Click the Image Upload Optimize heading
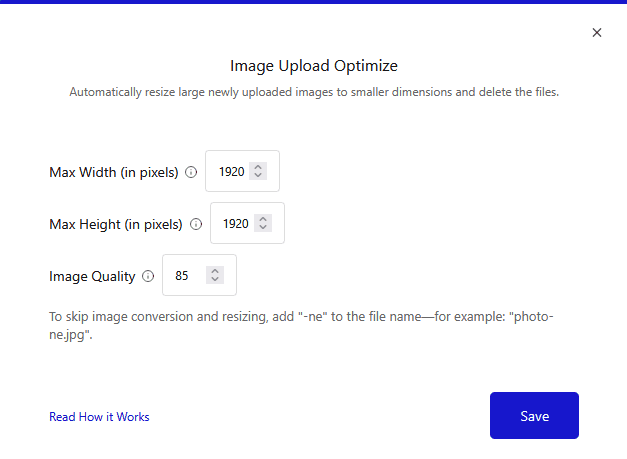The width and height of the screenshot is (627, 459). pyautogui.click(x=314, y=66)
